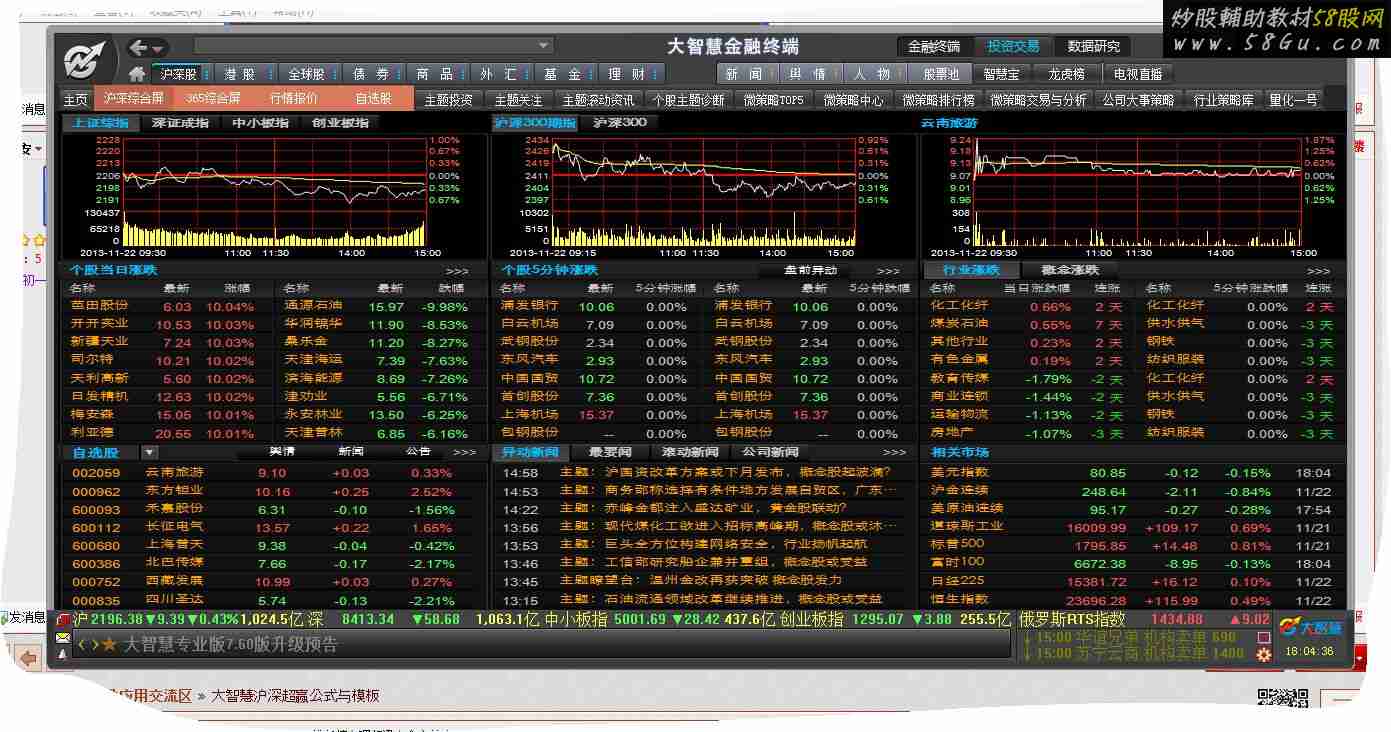Open 智慧宝

pyautogui.click(x=1001, y=74)
